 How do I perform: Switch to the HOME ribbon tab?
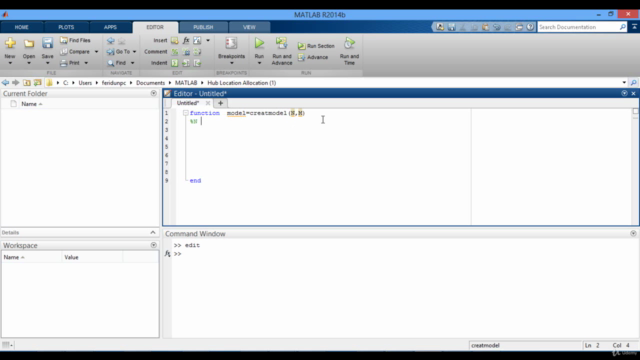coord(22,27)
